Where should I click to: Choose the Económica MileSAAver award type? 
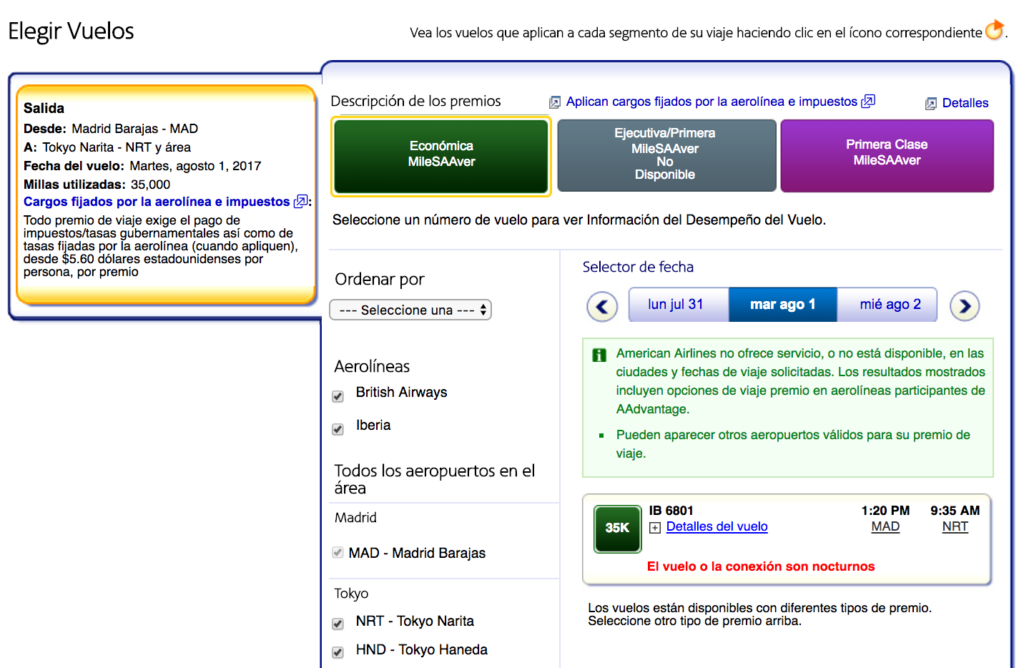pos(441,156)
